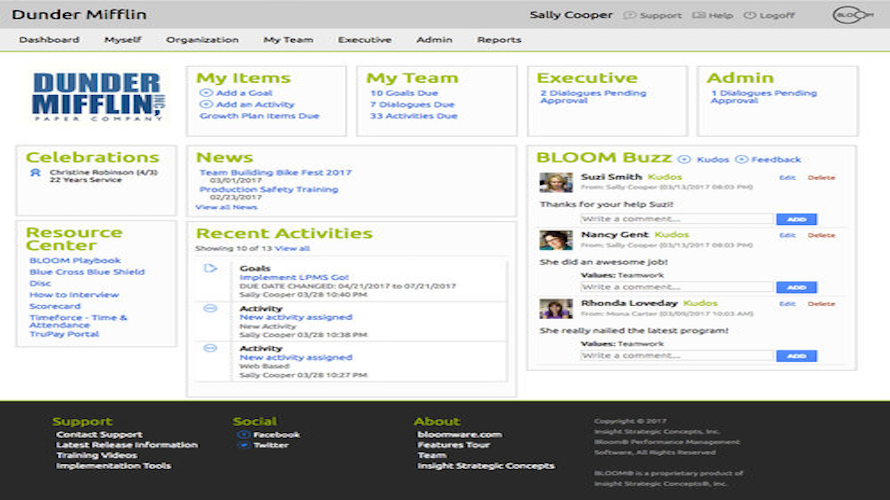Image resolution: width=890 pixels, height=500 pixels.
Task: Click the Facebook icon in the footer
Action: point(244,435)
